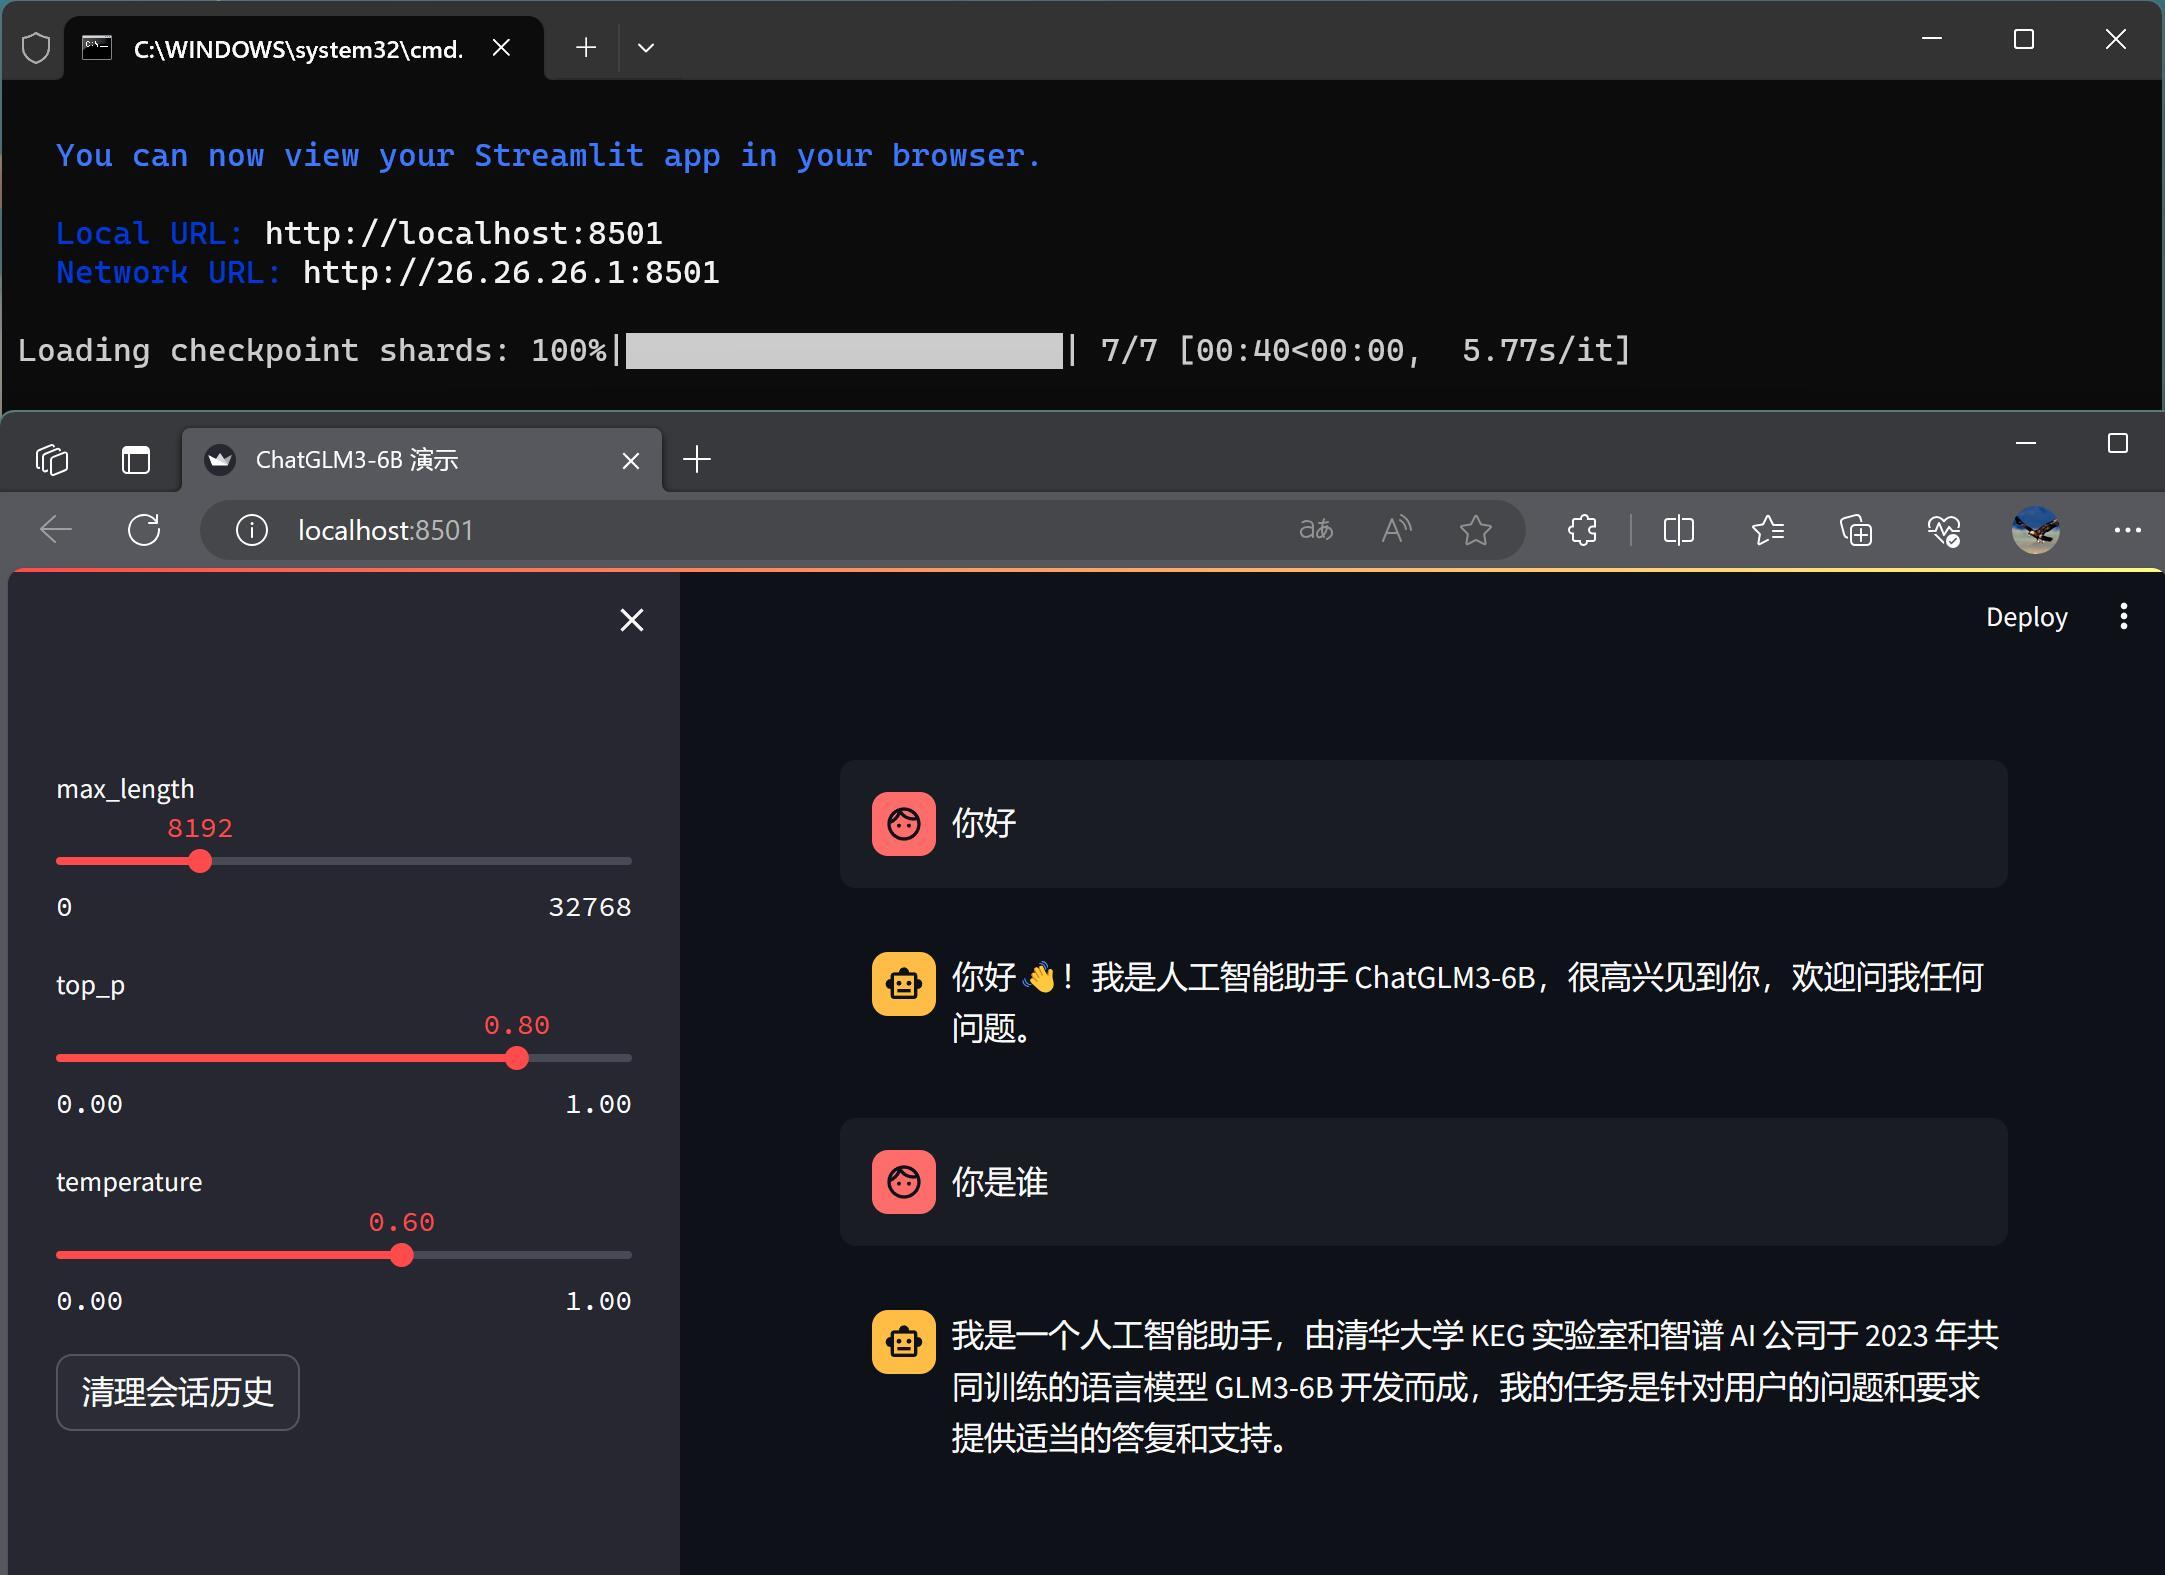2165x1575 pixels.
Task: Click the Network URL http://26.26.26.1:8501 text
Action: coord(511,272)
